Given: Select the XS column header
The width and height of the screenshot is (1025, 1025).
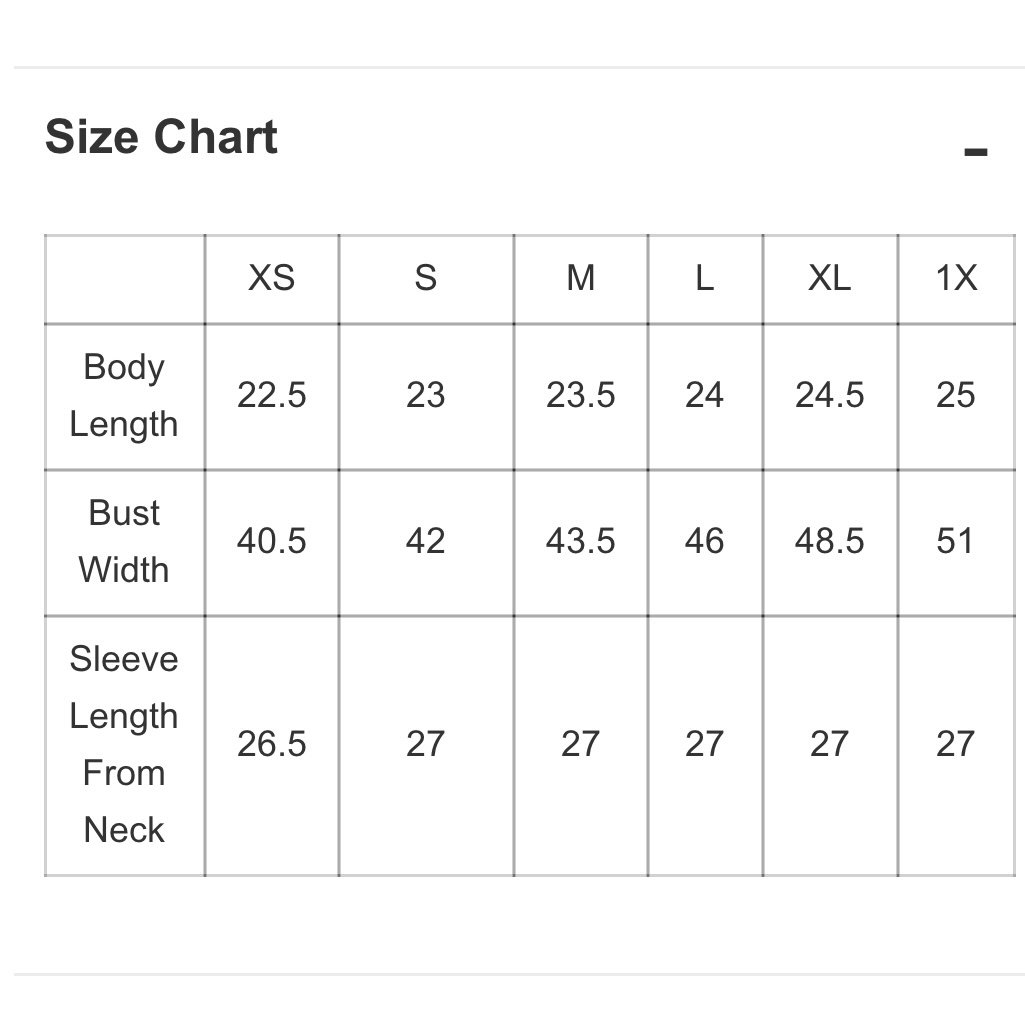Looking at the screenshot, I should click(271, 278).
